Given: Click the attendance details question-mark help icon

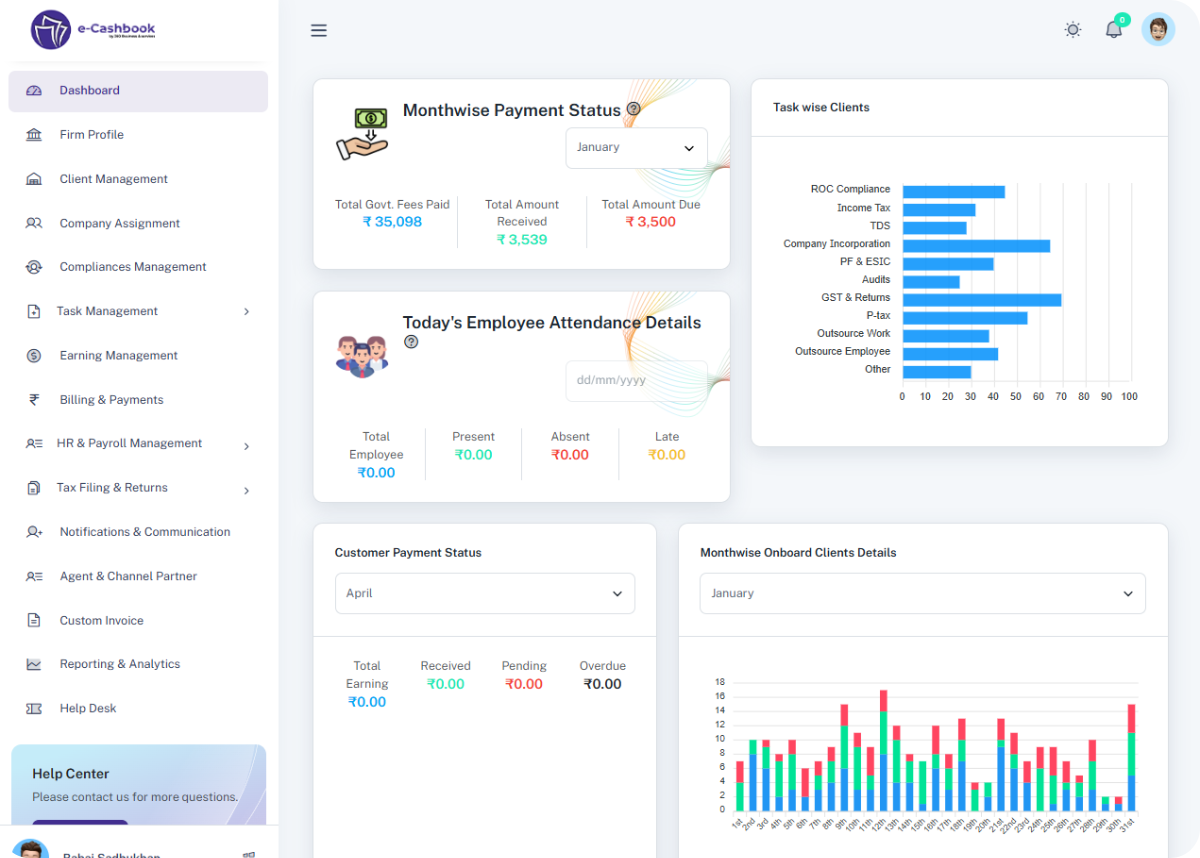Looking at the screenshot, I should [x=411, y=342].
